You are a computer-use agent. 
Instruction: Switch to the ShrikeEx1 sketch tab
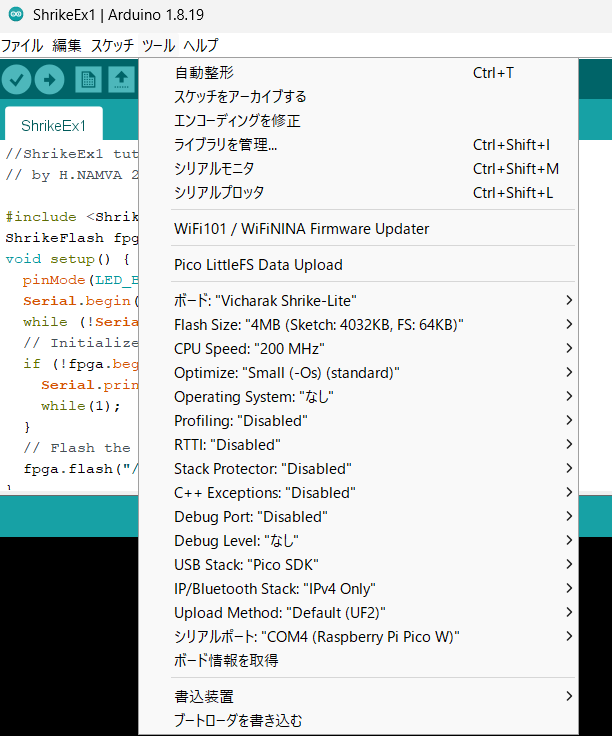pyautogui.click(x=54, y=126)
